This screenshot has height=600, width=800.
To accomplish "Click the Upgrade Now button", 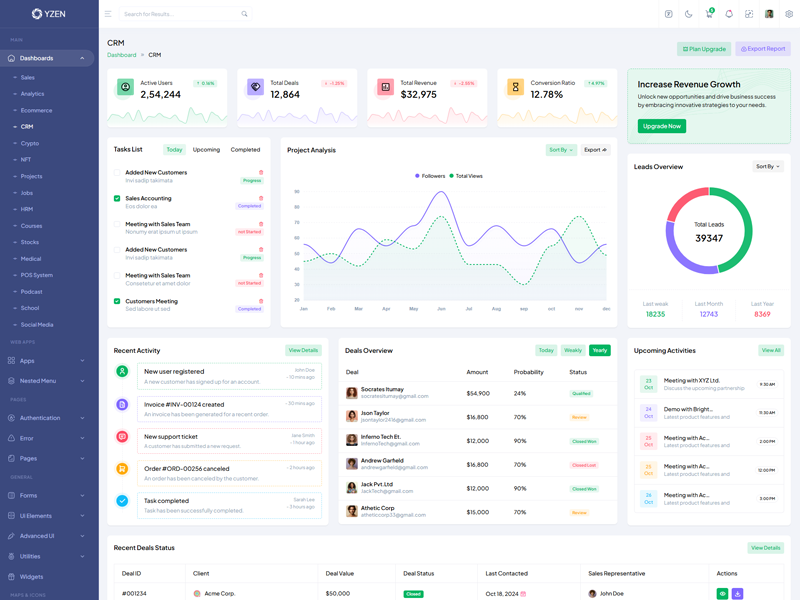I will [661, 126].
